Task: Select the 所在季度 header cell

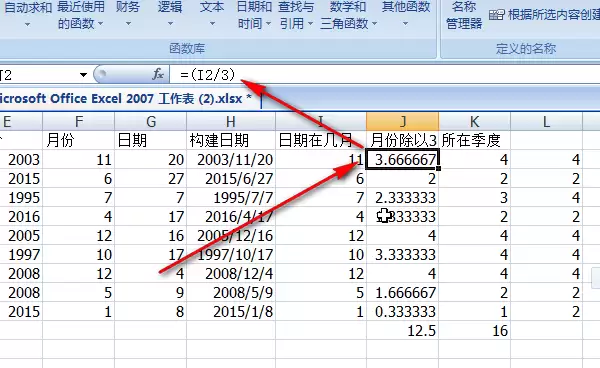Action: point(474,140)
